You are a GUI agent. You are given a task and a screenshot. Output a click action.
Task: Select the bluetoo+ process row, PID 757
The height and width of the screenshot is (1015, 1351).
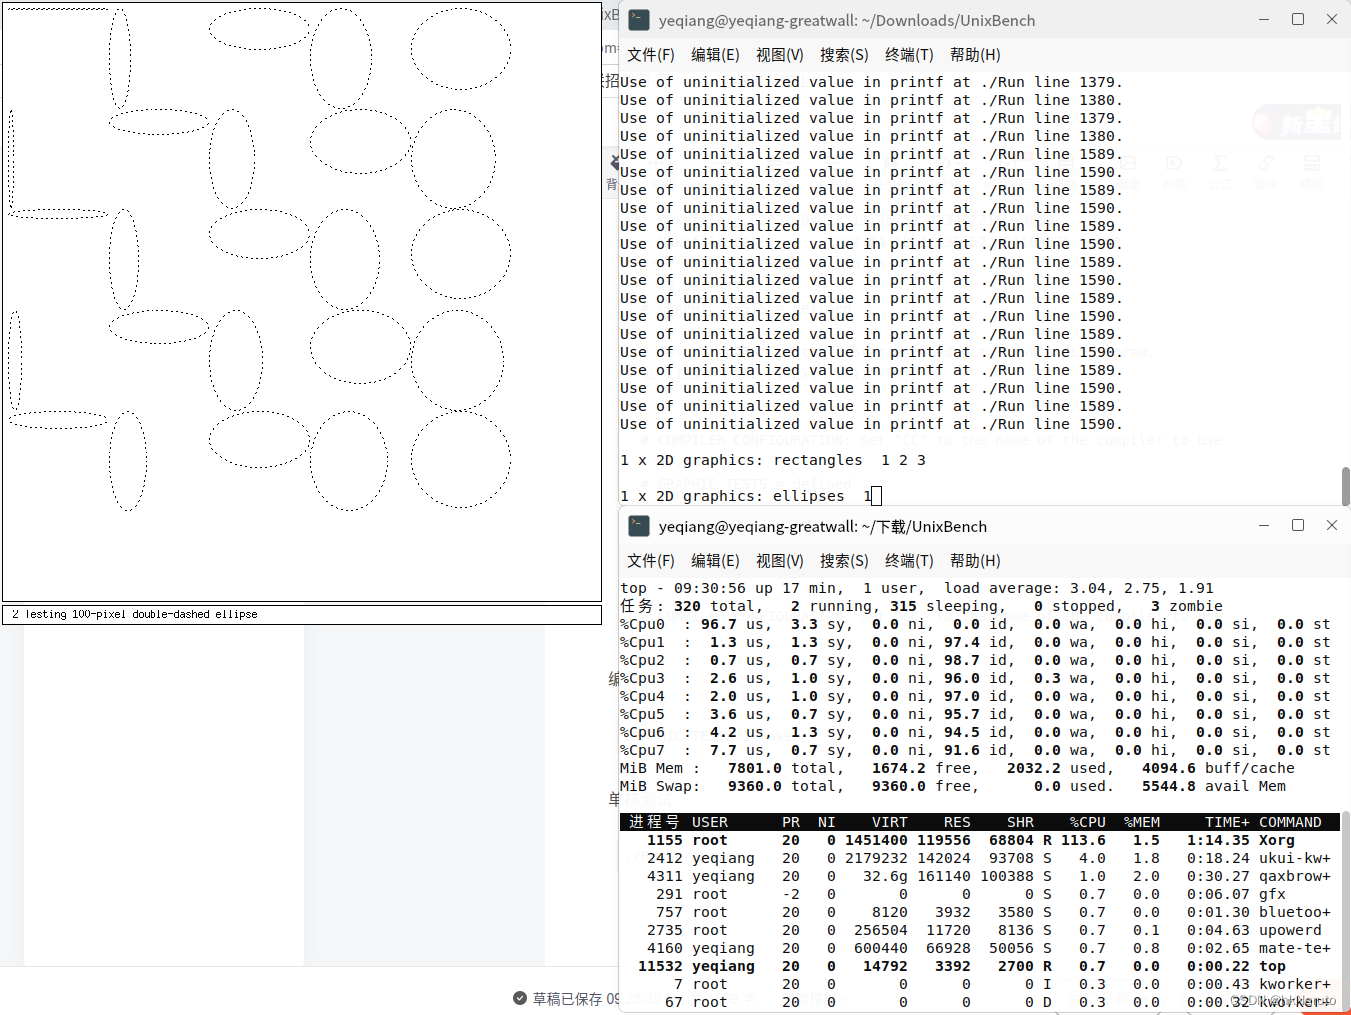click(980, 912)
